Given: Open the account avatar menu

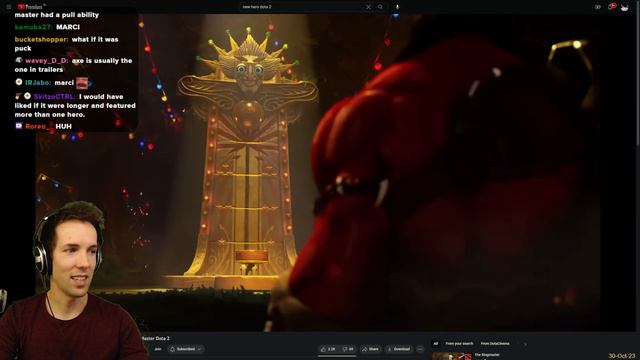Looking at the screenshot, I should (624, 7).
